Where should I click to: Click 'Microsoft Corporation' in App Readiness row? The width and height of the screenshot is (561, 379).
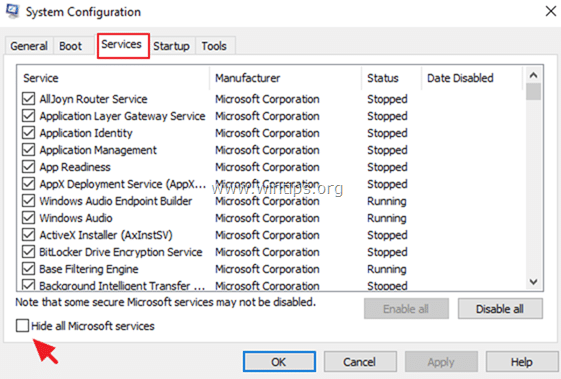click(x=267, y=167)
